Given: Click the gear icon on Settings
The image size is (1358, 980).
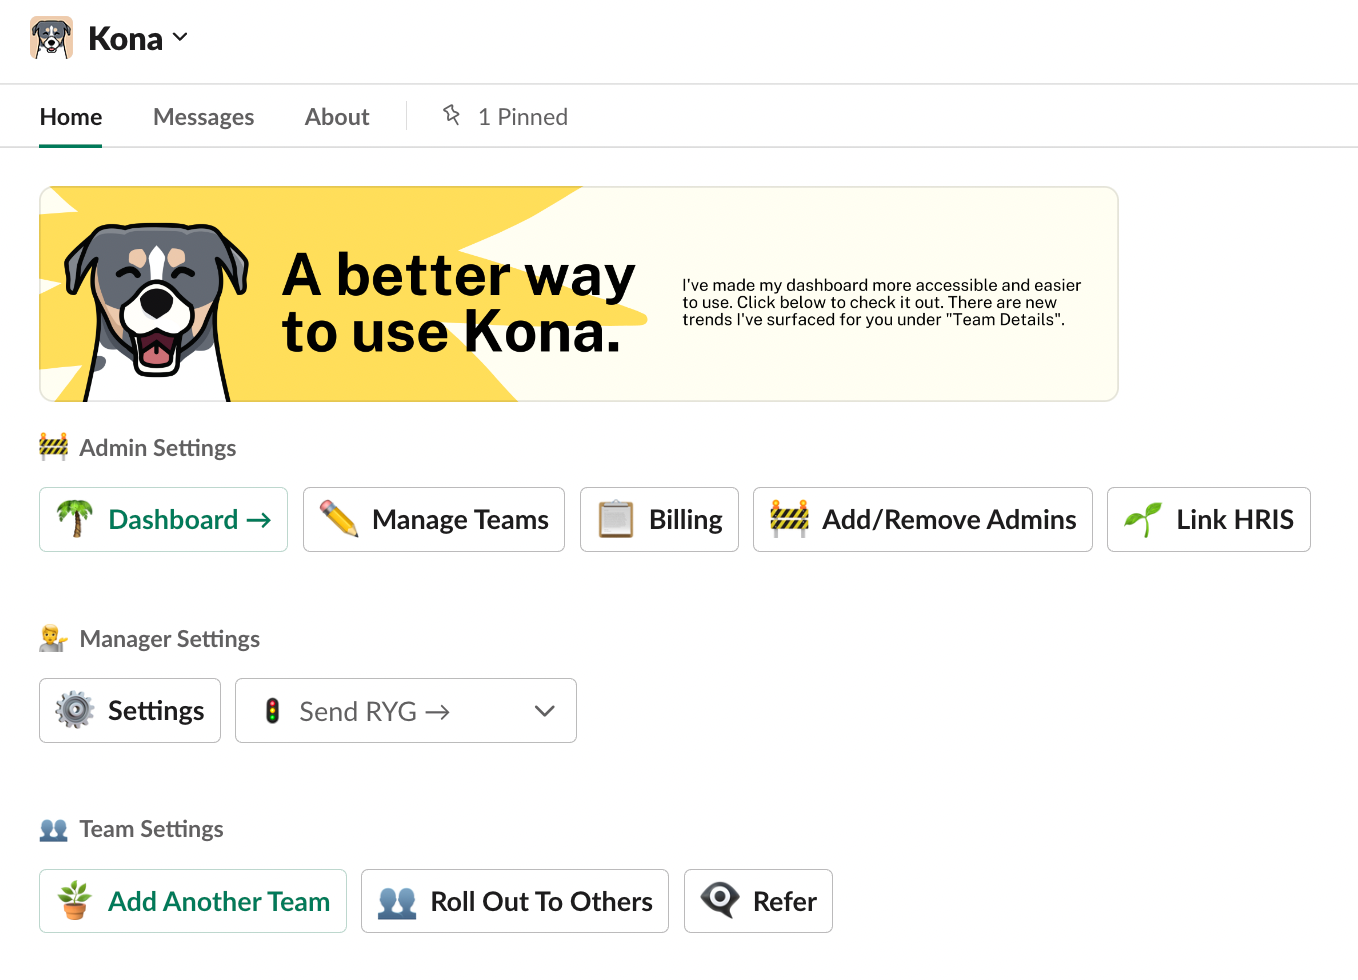Looking at the screenshot, I should [x=75, y=710].
